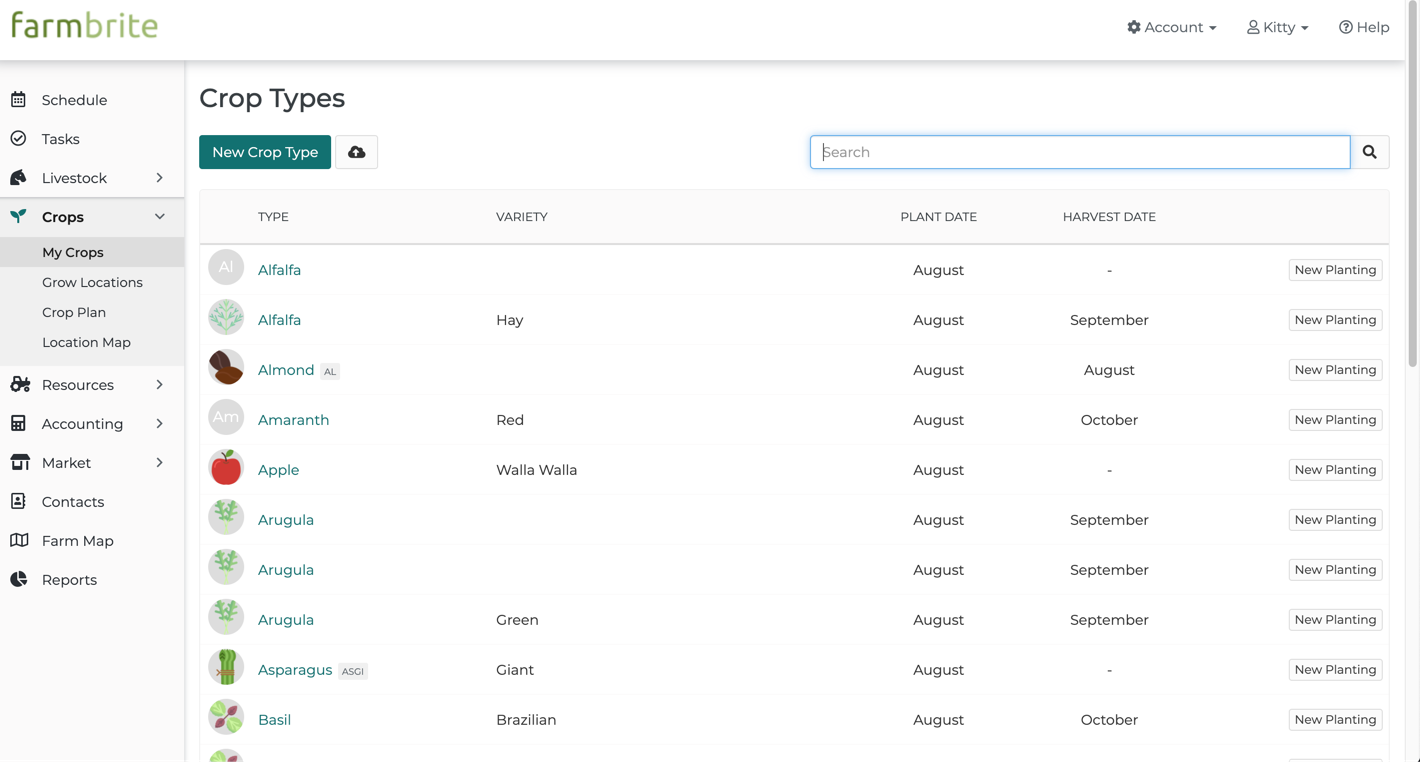Viewport: 1420px width, 763px height.
Task: Click the Brazilian variety text
Action: click(x=526, y=720)
